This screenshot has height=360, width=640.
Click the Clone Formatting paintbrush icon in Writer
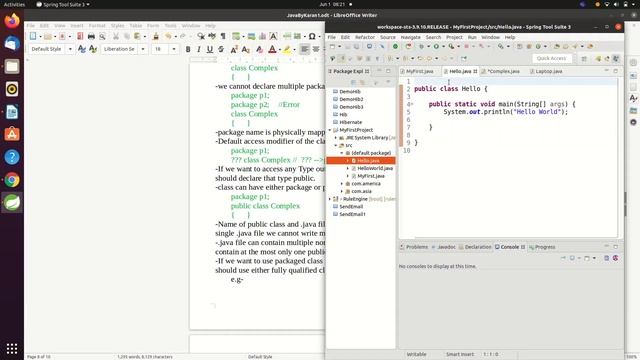coord(156,36)
